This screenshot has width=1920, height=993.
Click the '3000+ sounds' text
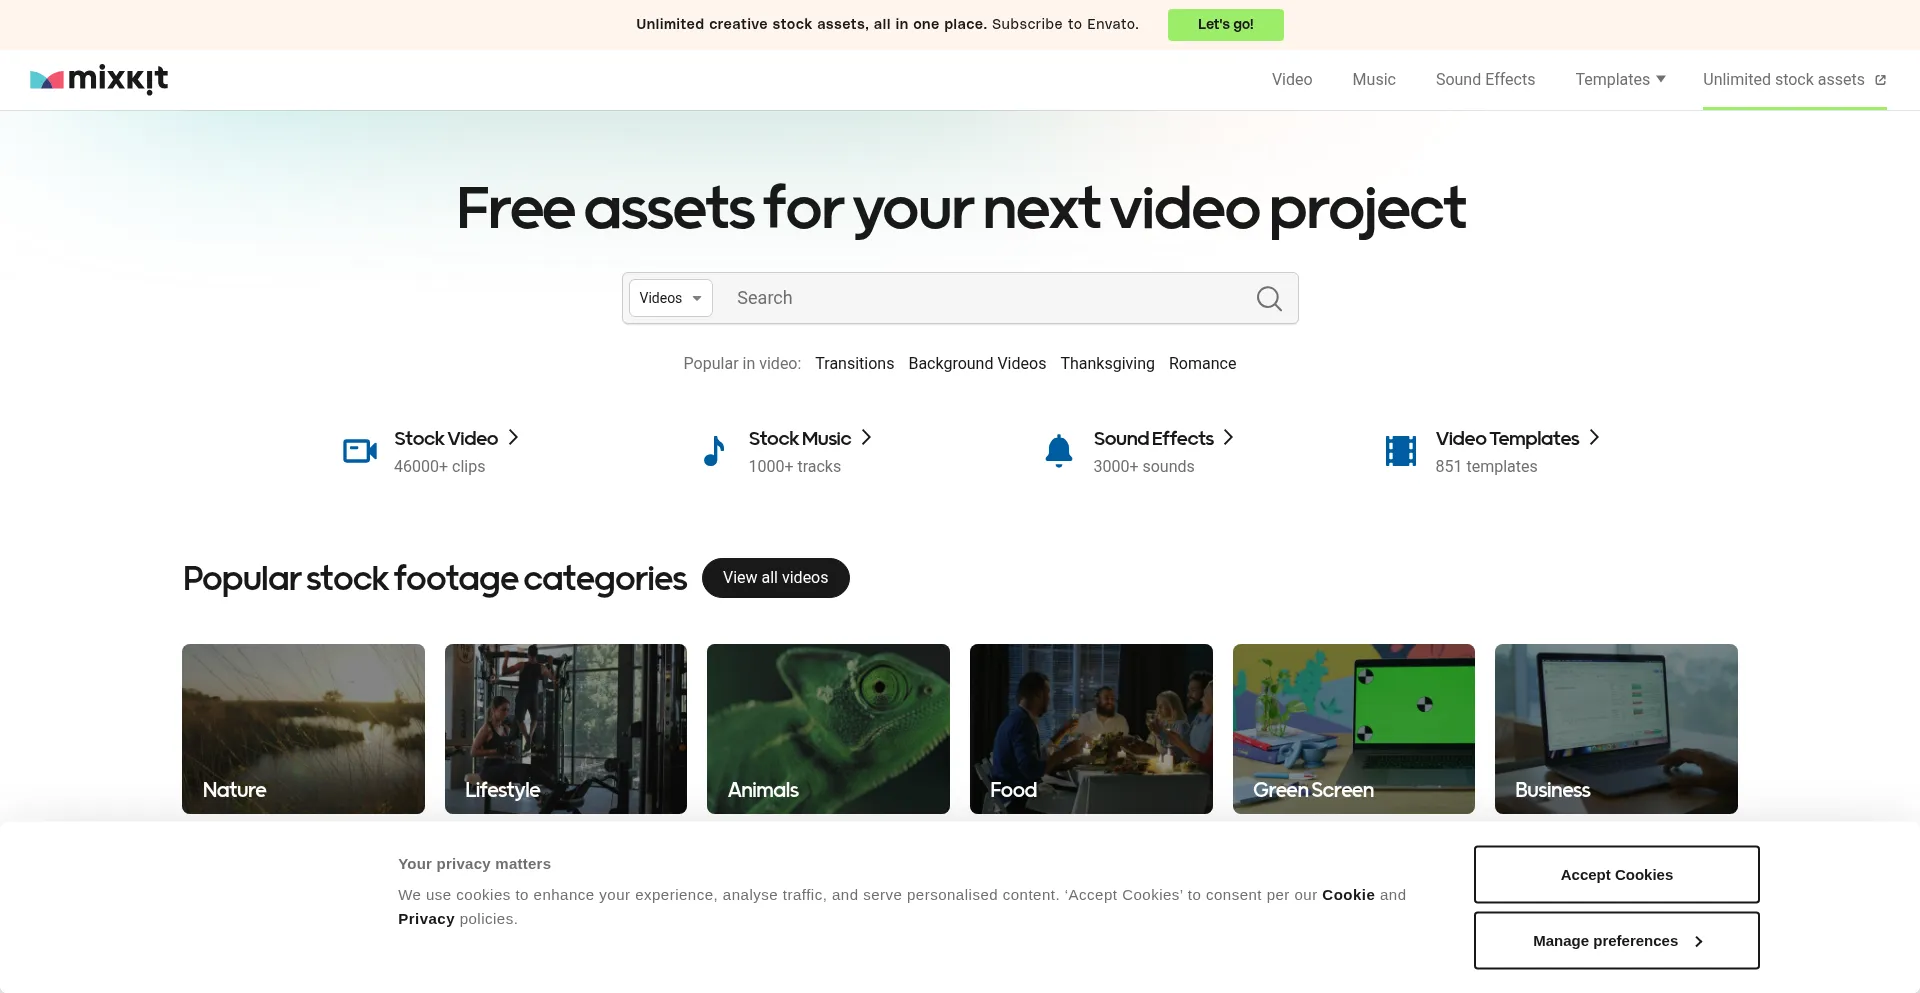[x=1144, y=466]
